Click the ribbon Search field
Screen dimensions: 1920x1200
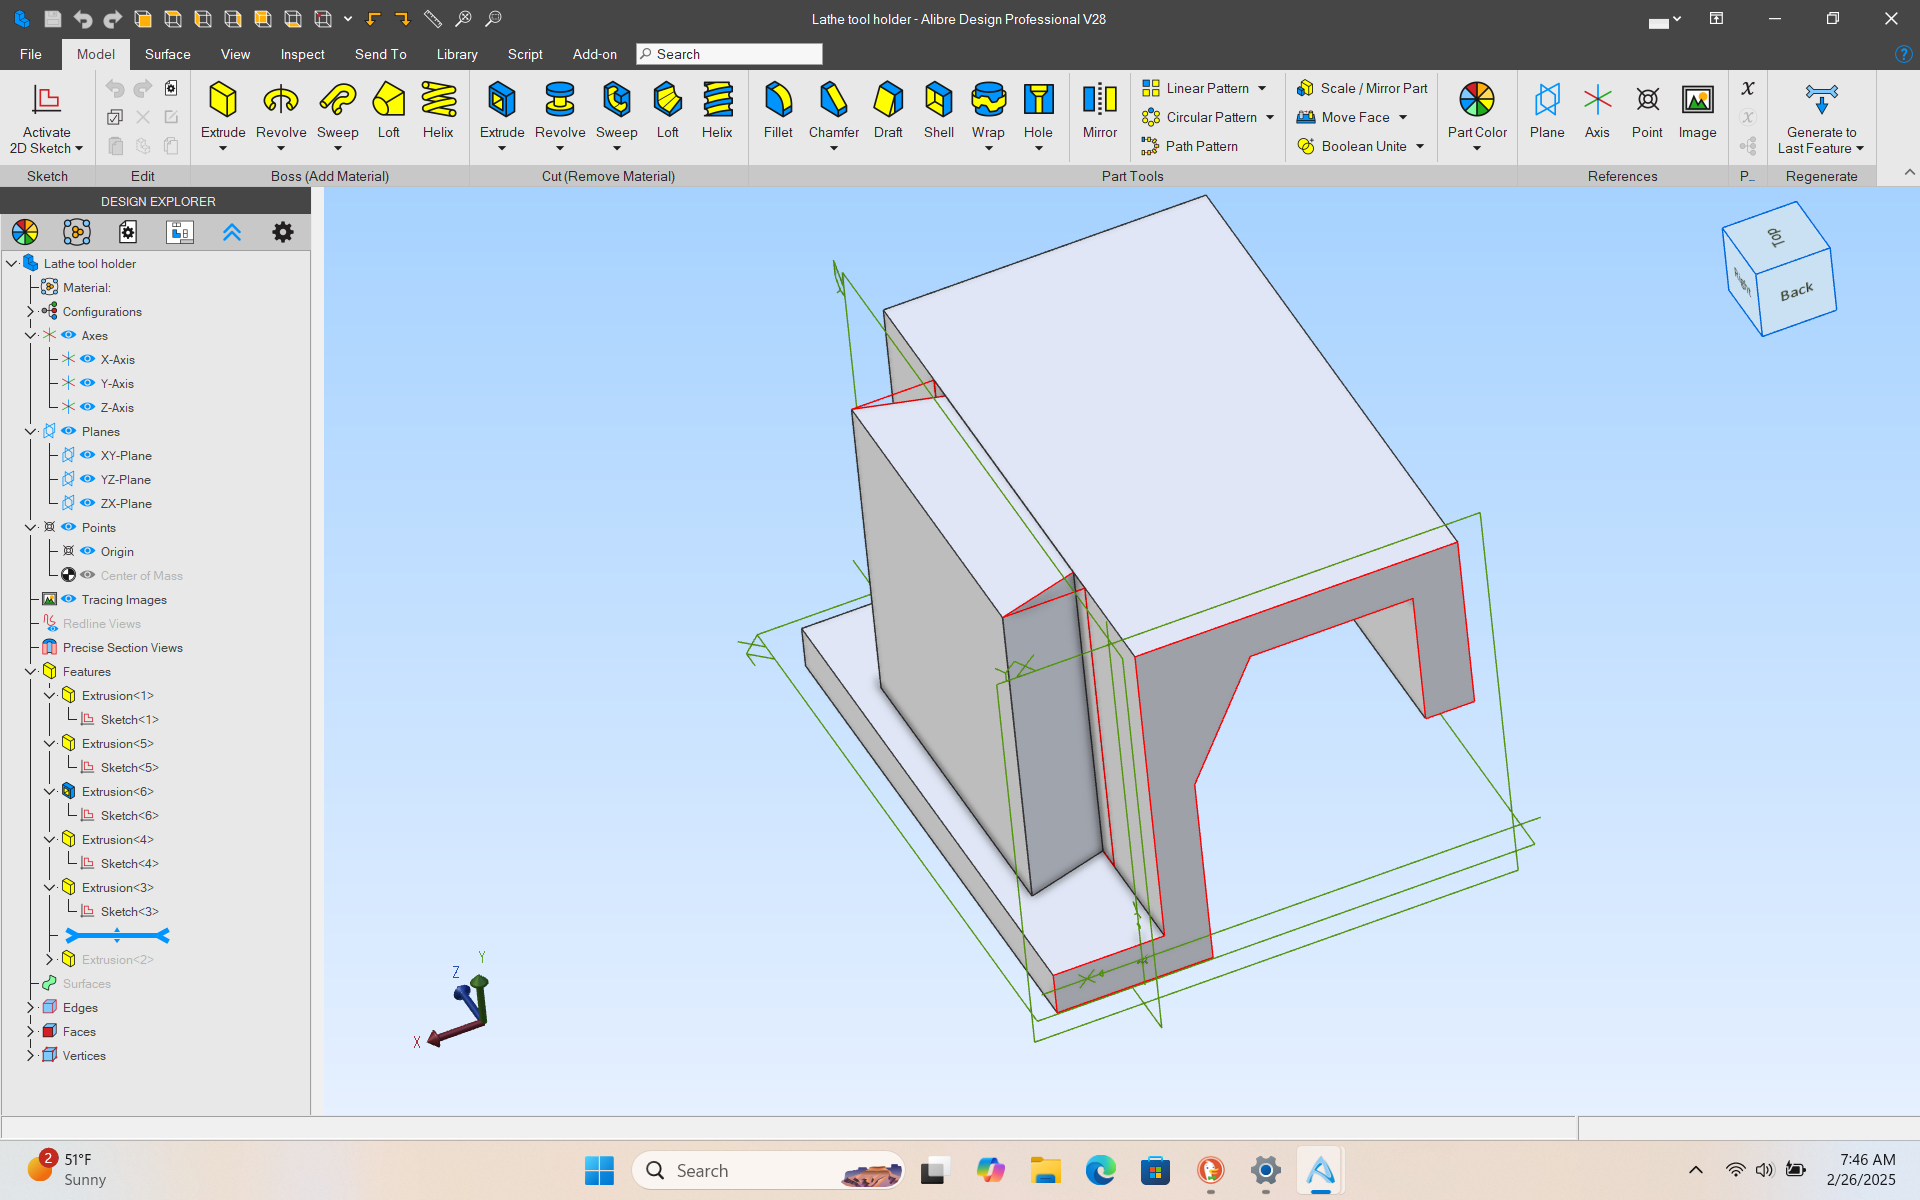(x=730, y=54)
